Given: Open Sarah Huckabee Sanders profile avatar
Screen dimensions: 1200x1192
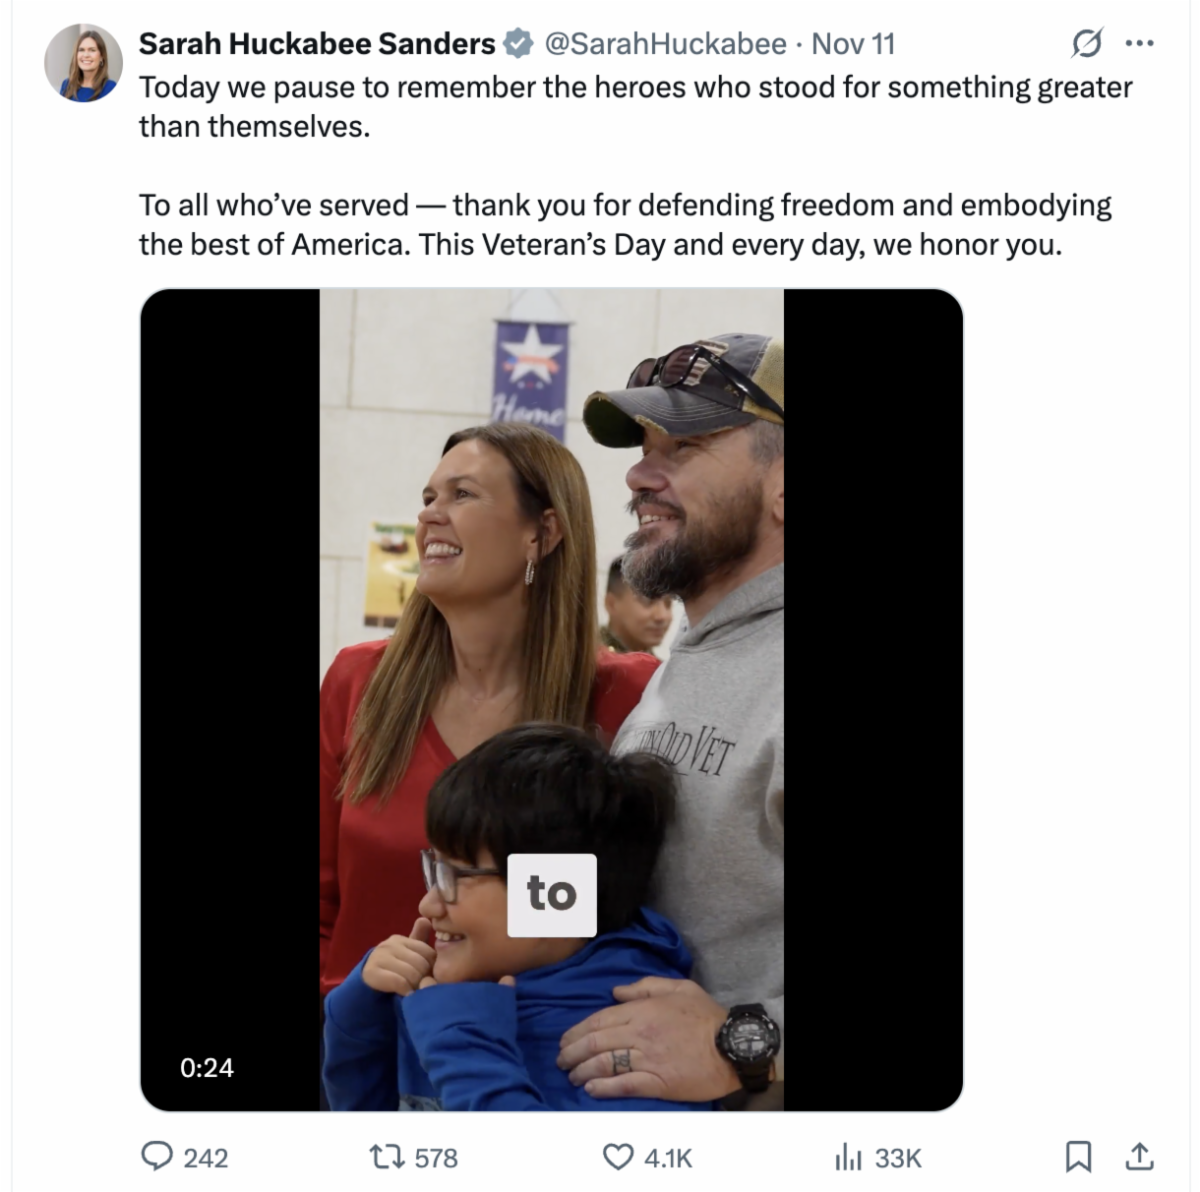Looking at the screenshot, I should coord(83,63).
